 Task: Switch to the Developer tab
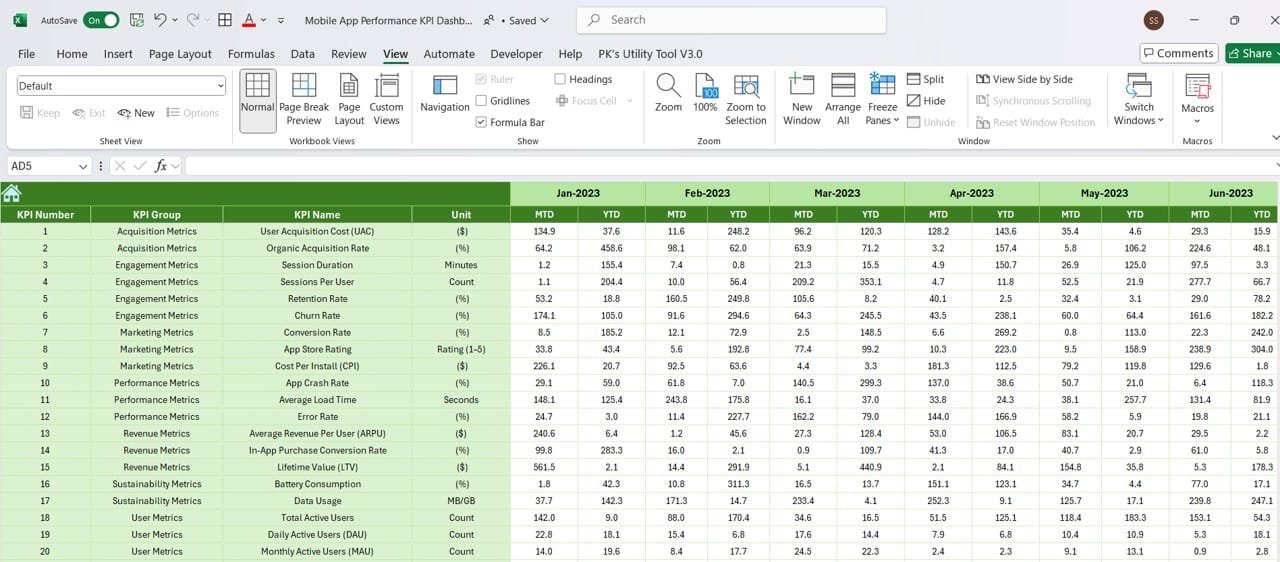coord(516,54)
